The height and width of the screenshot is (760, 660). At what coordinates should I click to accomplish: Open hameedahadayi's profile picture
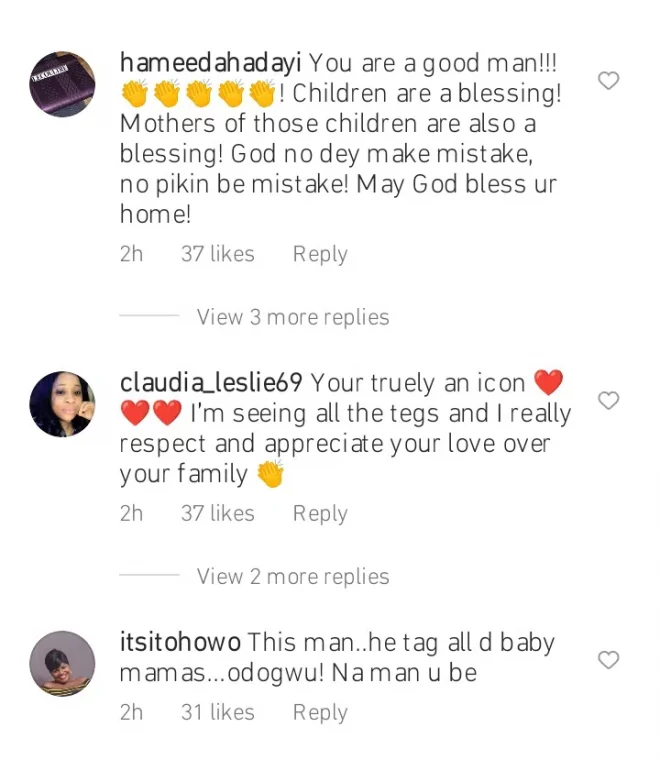pyautogui.click(x=62, y=85)
